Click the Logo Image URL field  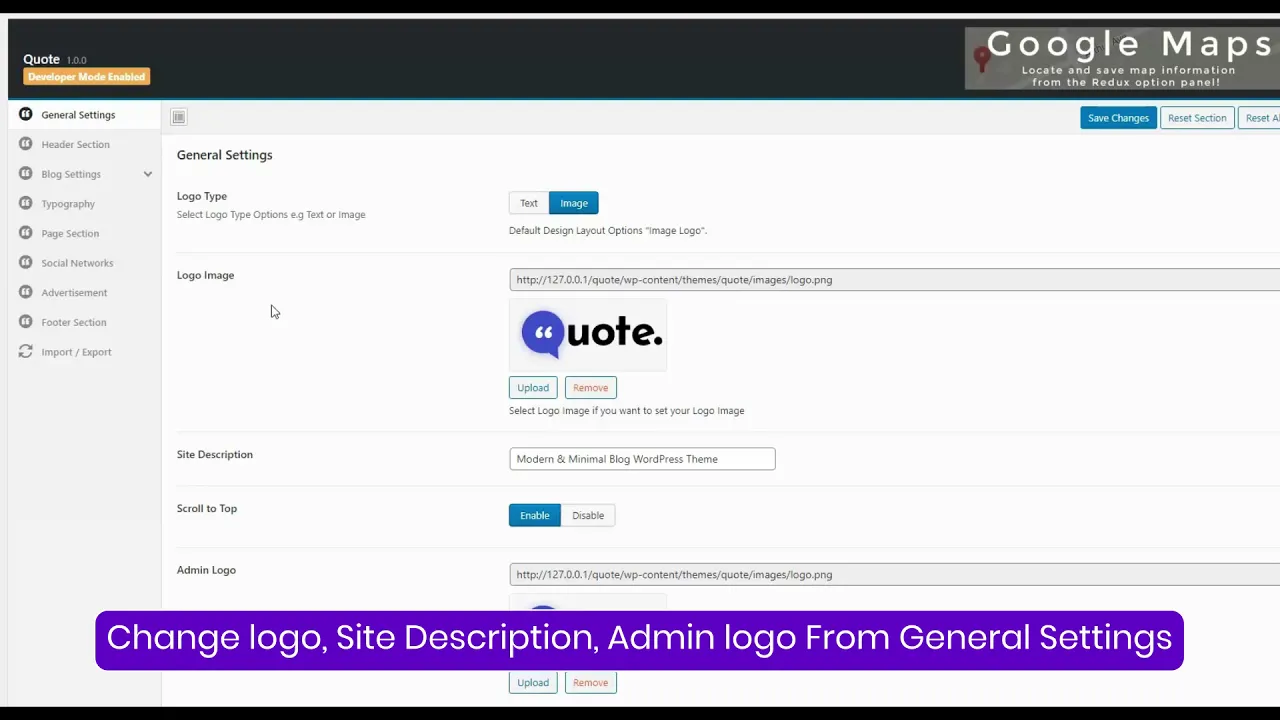click(x=894, y=280)
